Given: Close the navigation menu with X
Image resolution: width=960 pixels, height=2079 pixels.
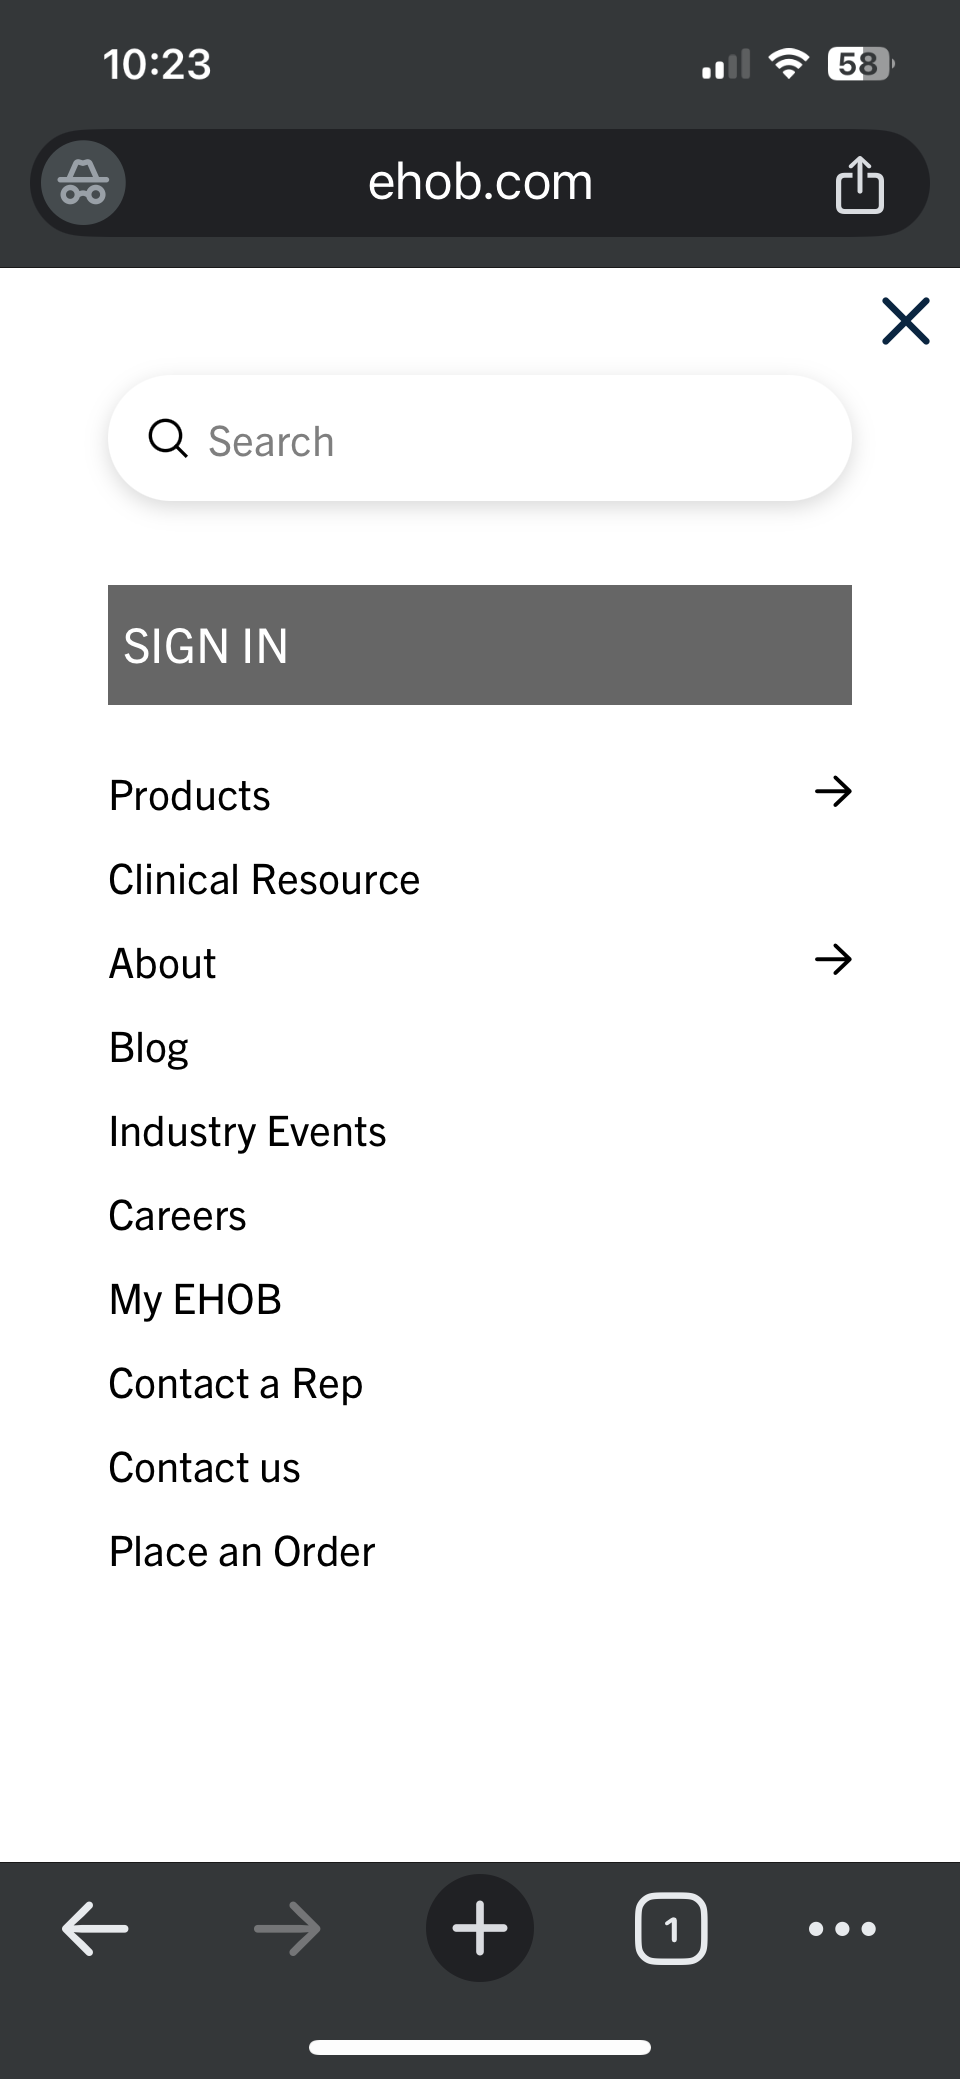Looking at the screenshot, I should click(x=905, y=321).
